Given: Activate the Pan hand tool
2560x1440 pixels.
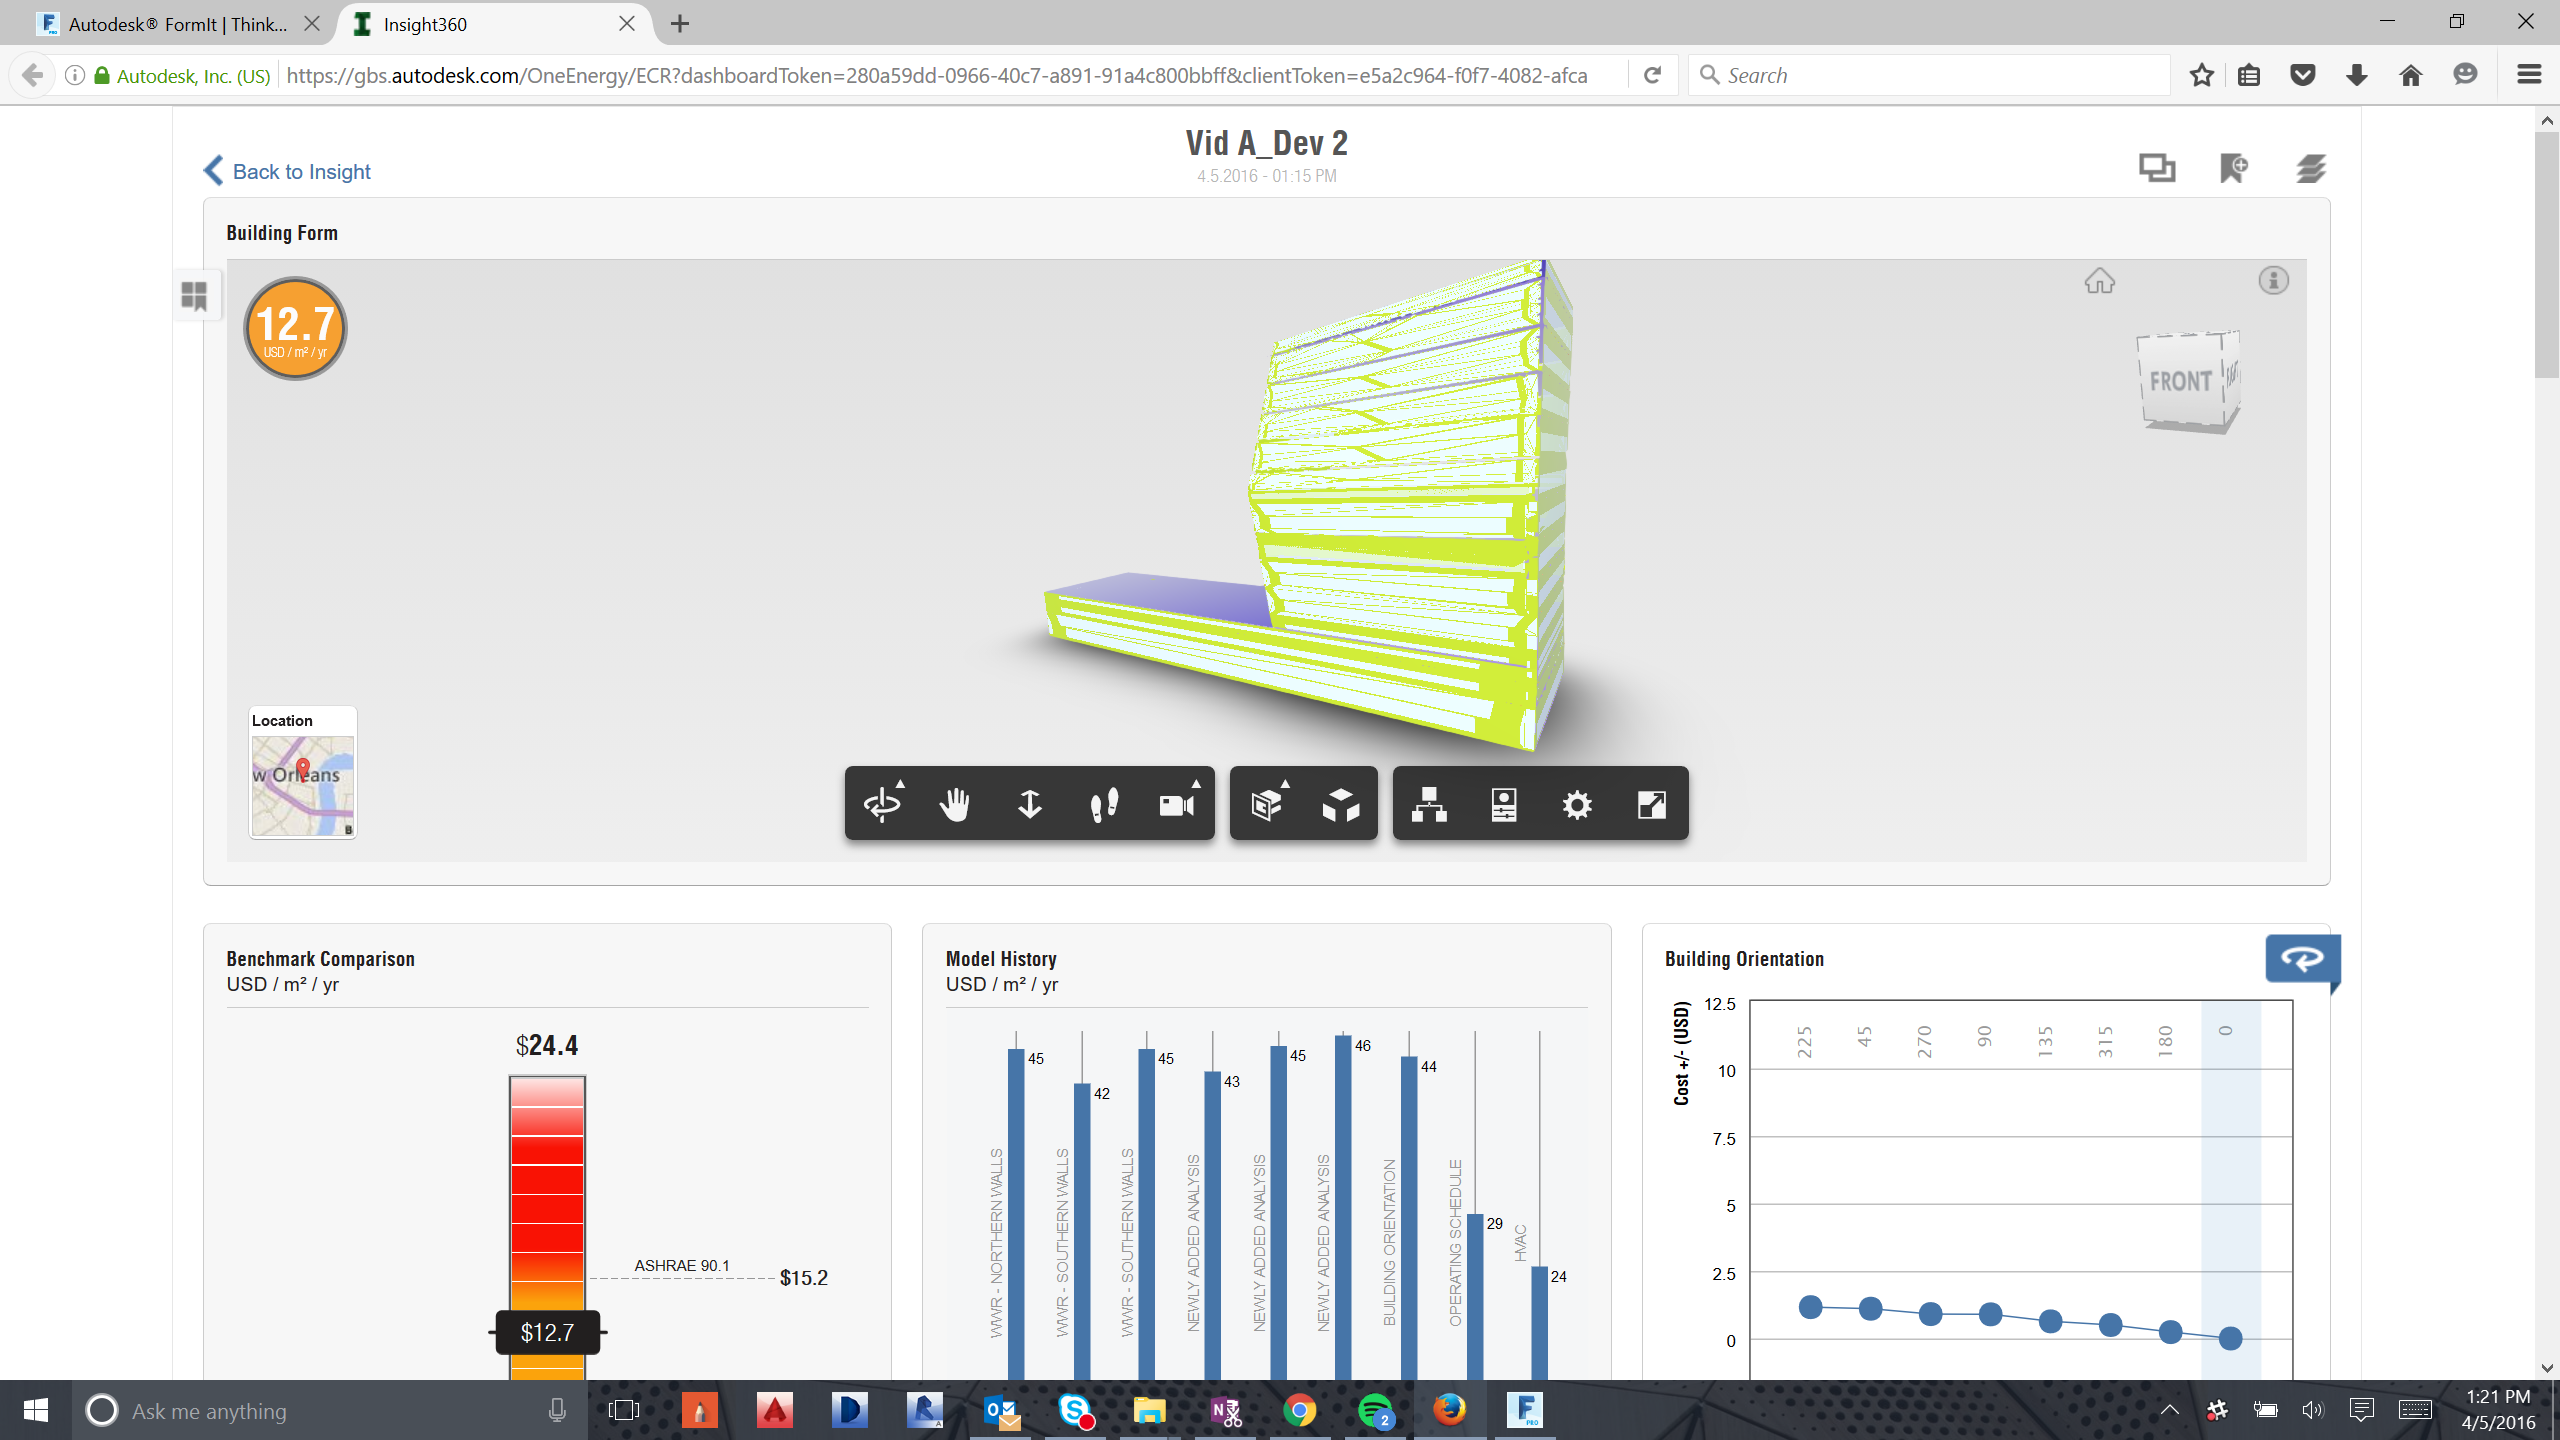Looking at the screenshot, I should [x=955, y=804].
